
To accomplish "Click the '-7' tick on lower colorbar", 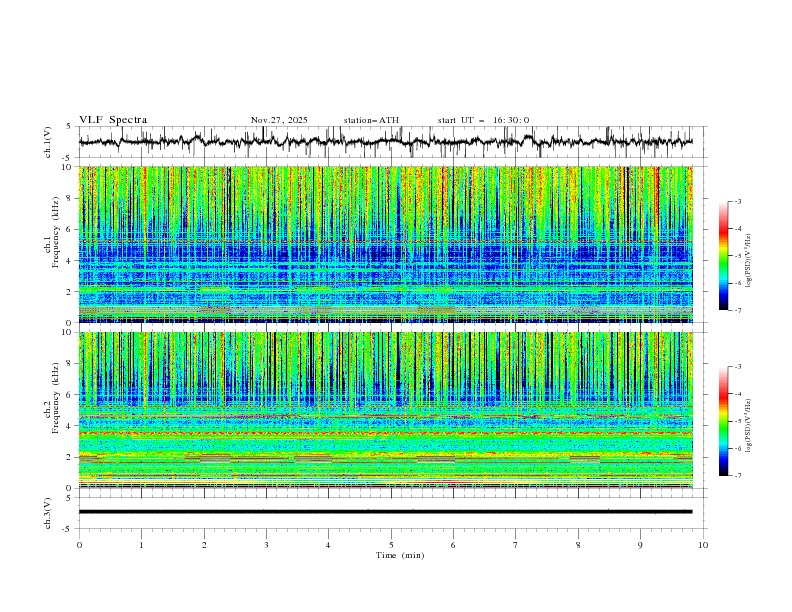I will [x=737, y=475].
